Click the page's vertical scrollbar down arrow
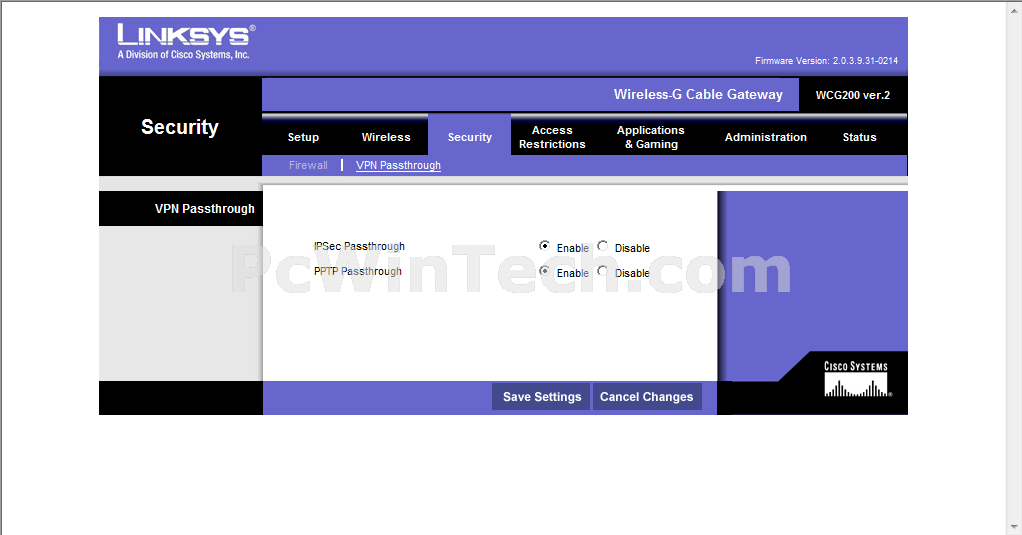 [1015, 527]
